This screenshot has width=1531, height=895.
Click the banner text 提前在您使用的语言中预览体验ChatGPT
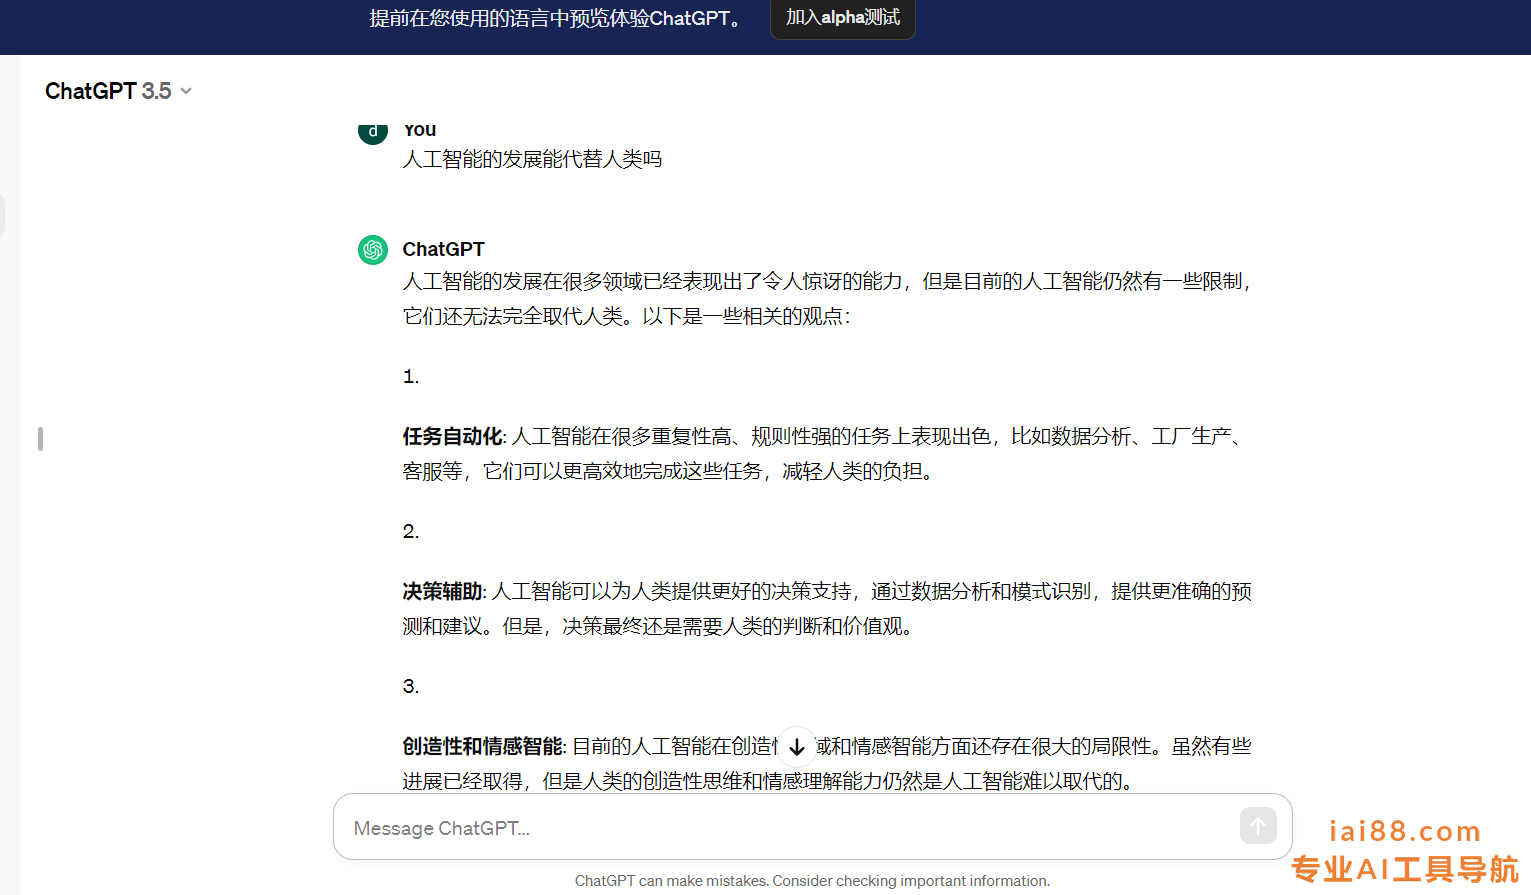point(555,18)
